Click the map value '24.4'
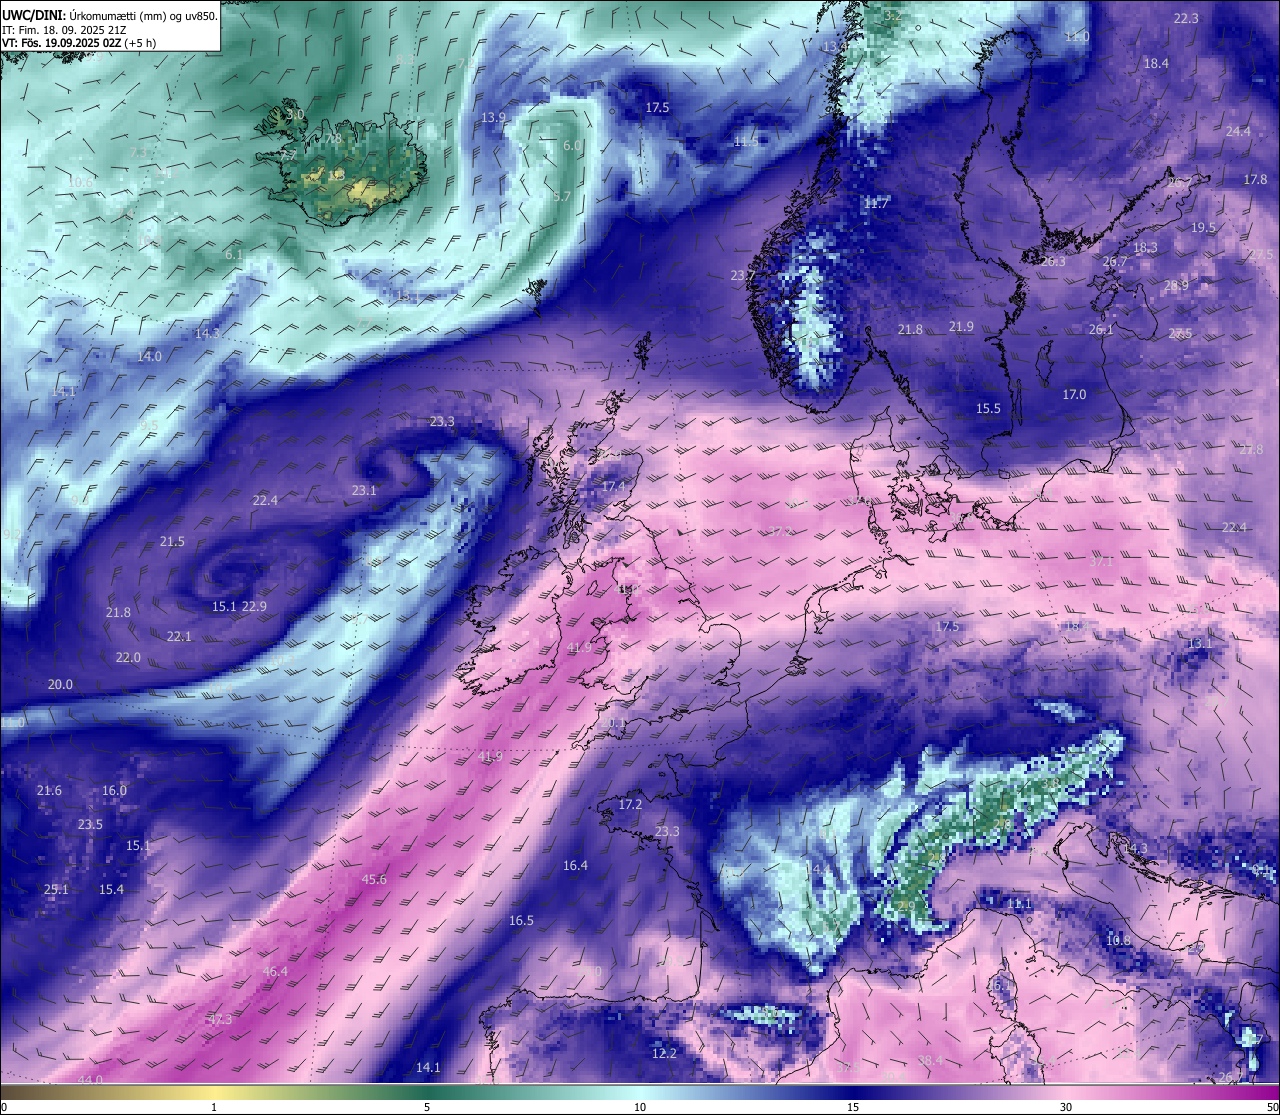This screenshot has height=1115, width=1280. [x=1238, y=131]
